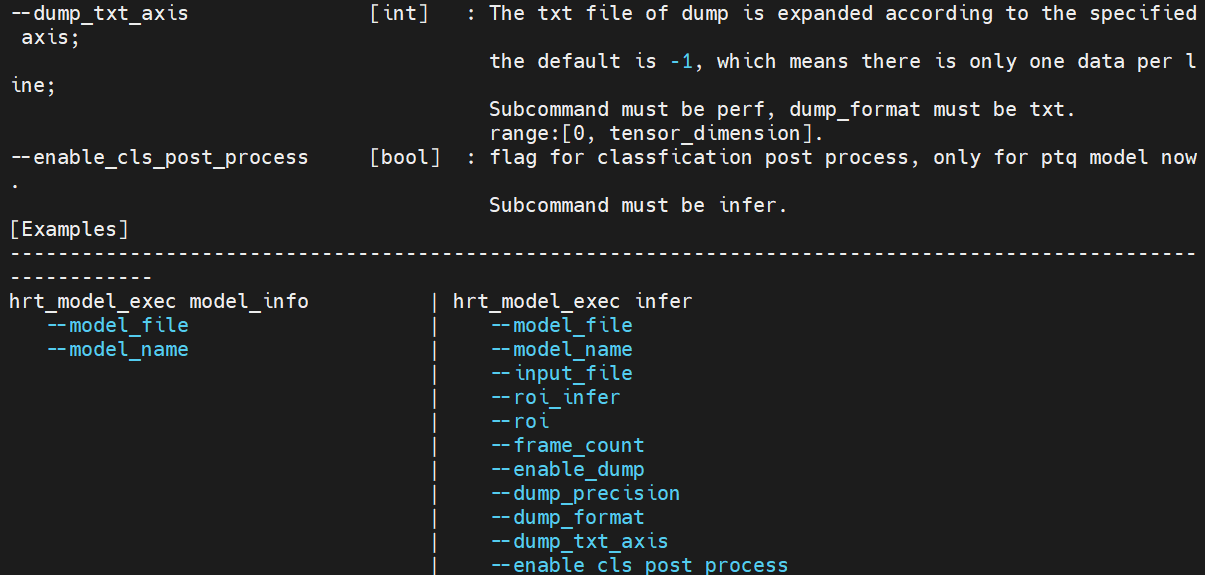The width and height of the screenshot is (1205, 575).
Task: Click --dump_format in the infer example list
Action: tap(567, 518)
